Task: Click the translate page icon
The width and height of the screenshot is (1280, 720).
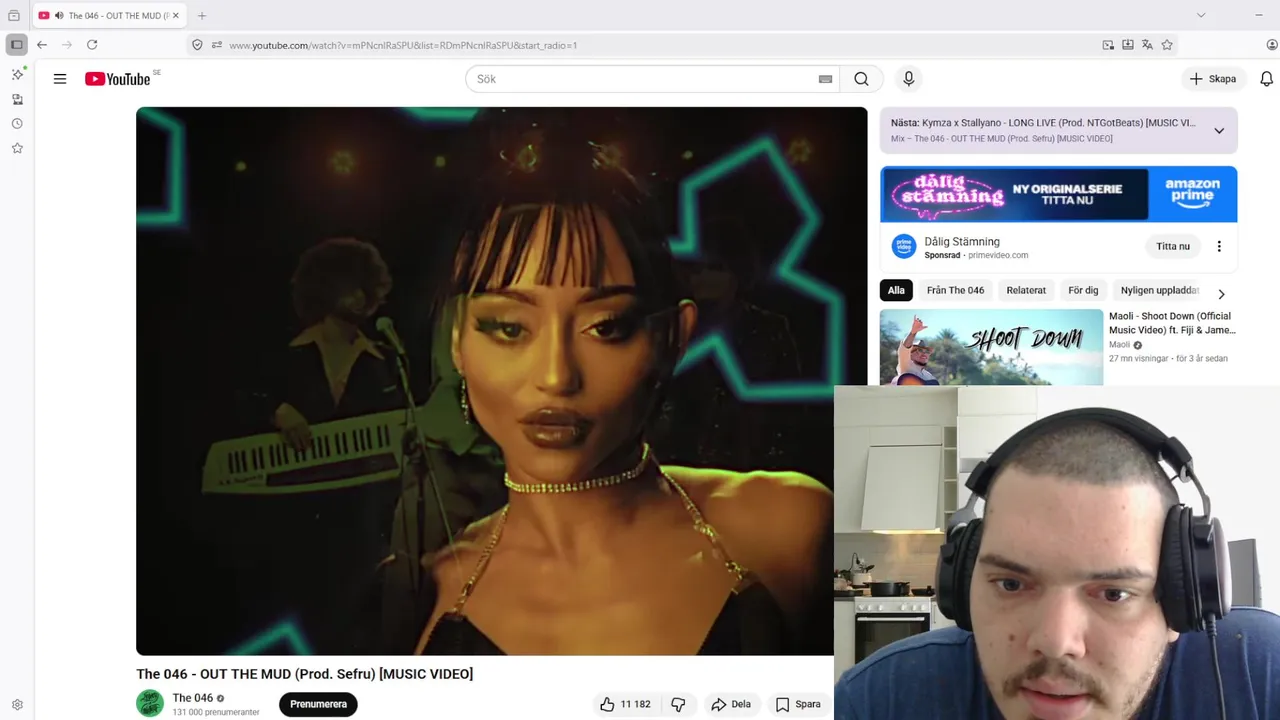Action: coord(1147,45)
